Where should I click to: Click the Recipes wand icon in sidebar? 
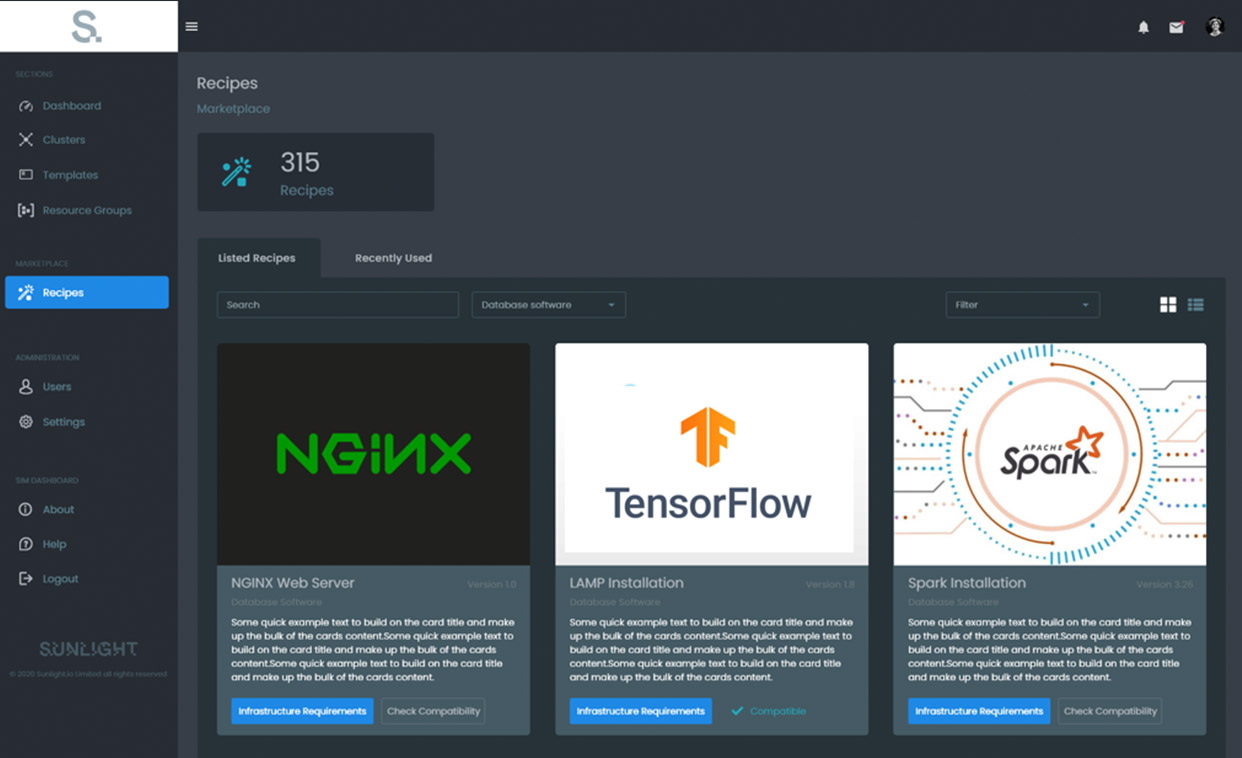[x=26, y=293]
